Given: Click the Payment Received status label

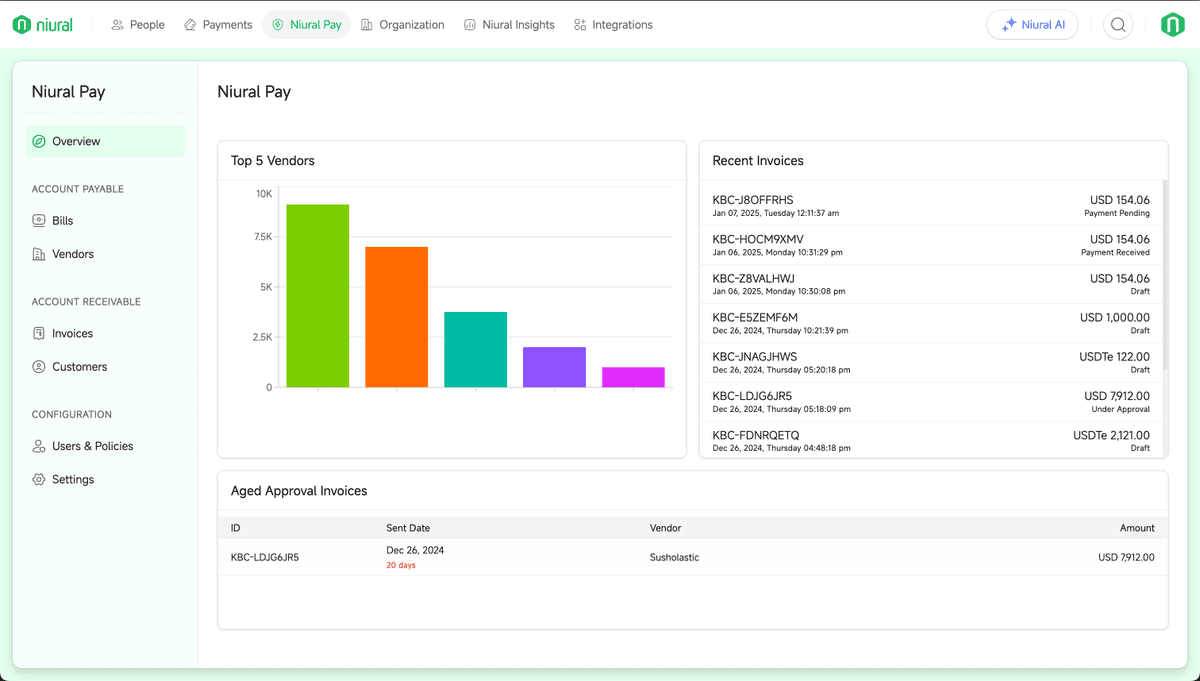Looking at the screenshot, I should pos(1115,252).
